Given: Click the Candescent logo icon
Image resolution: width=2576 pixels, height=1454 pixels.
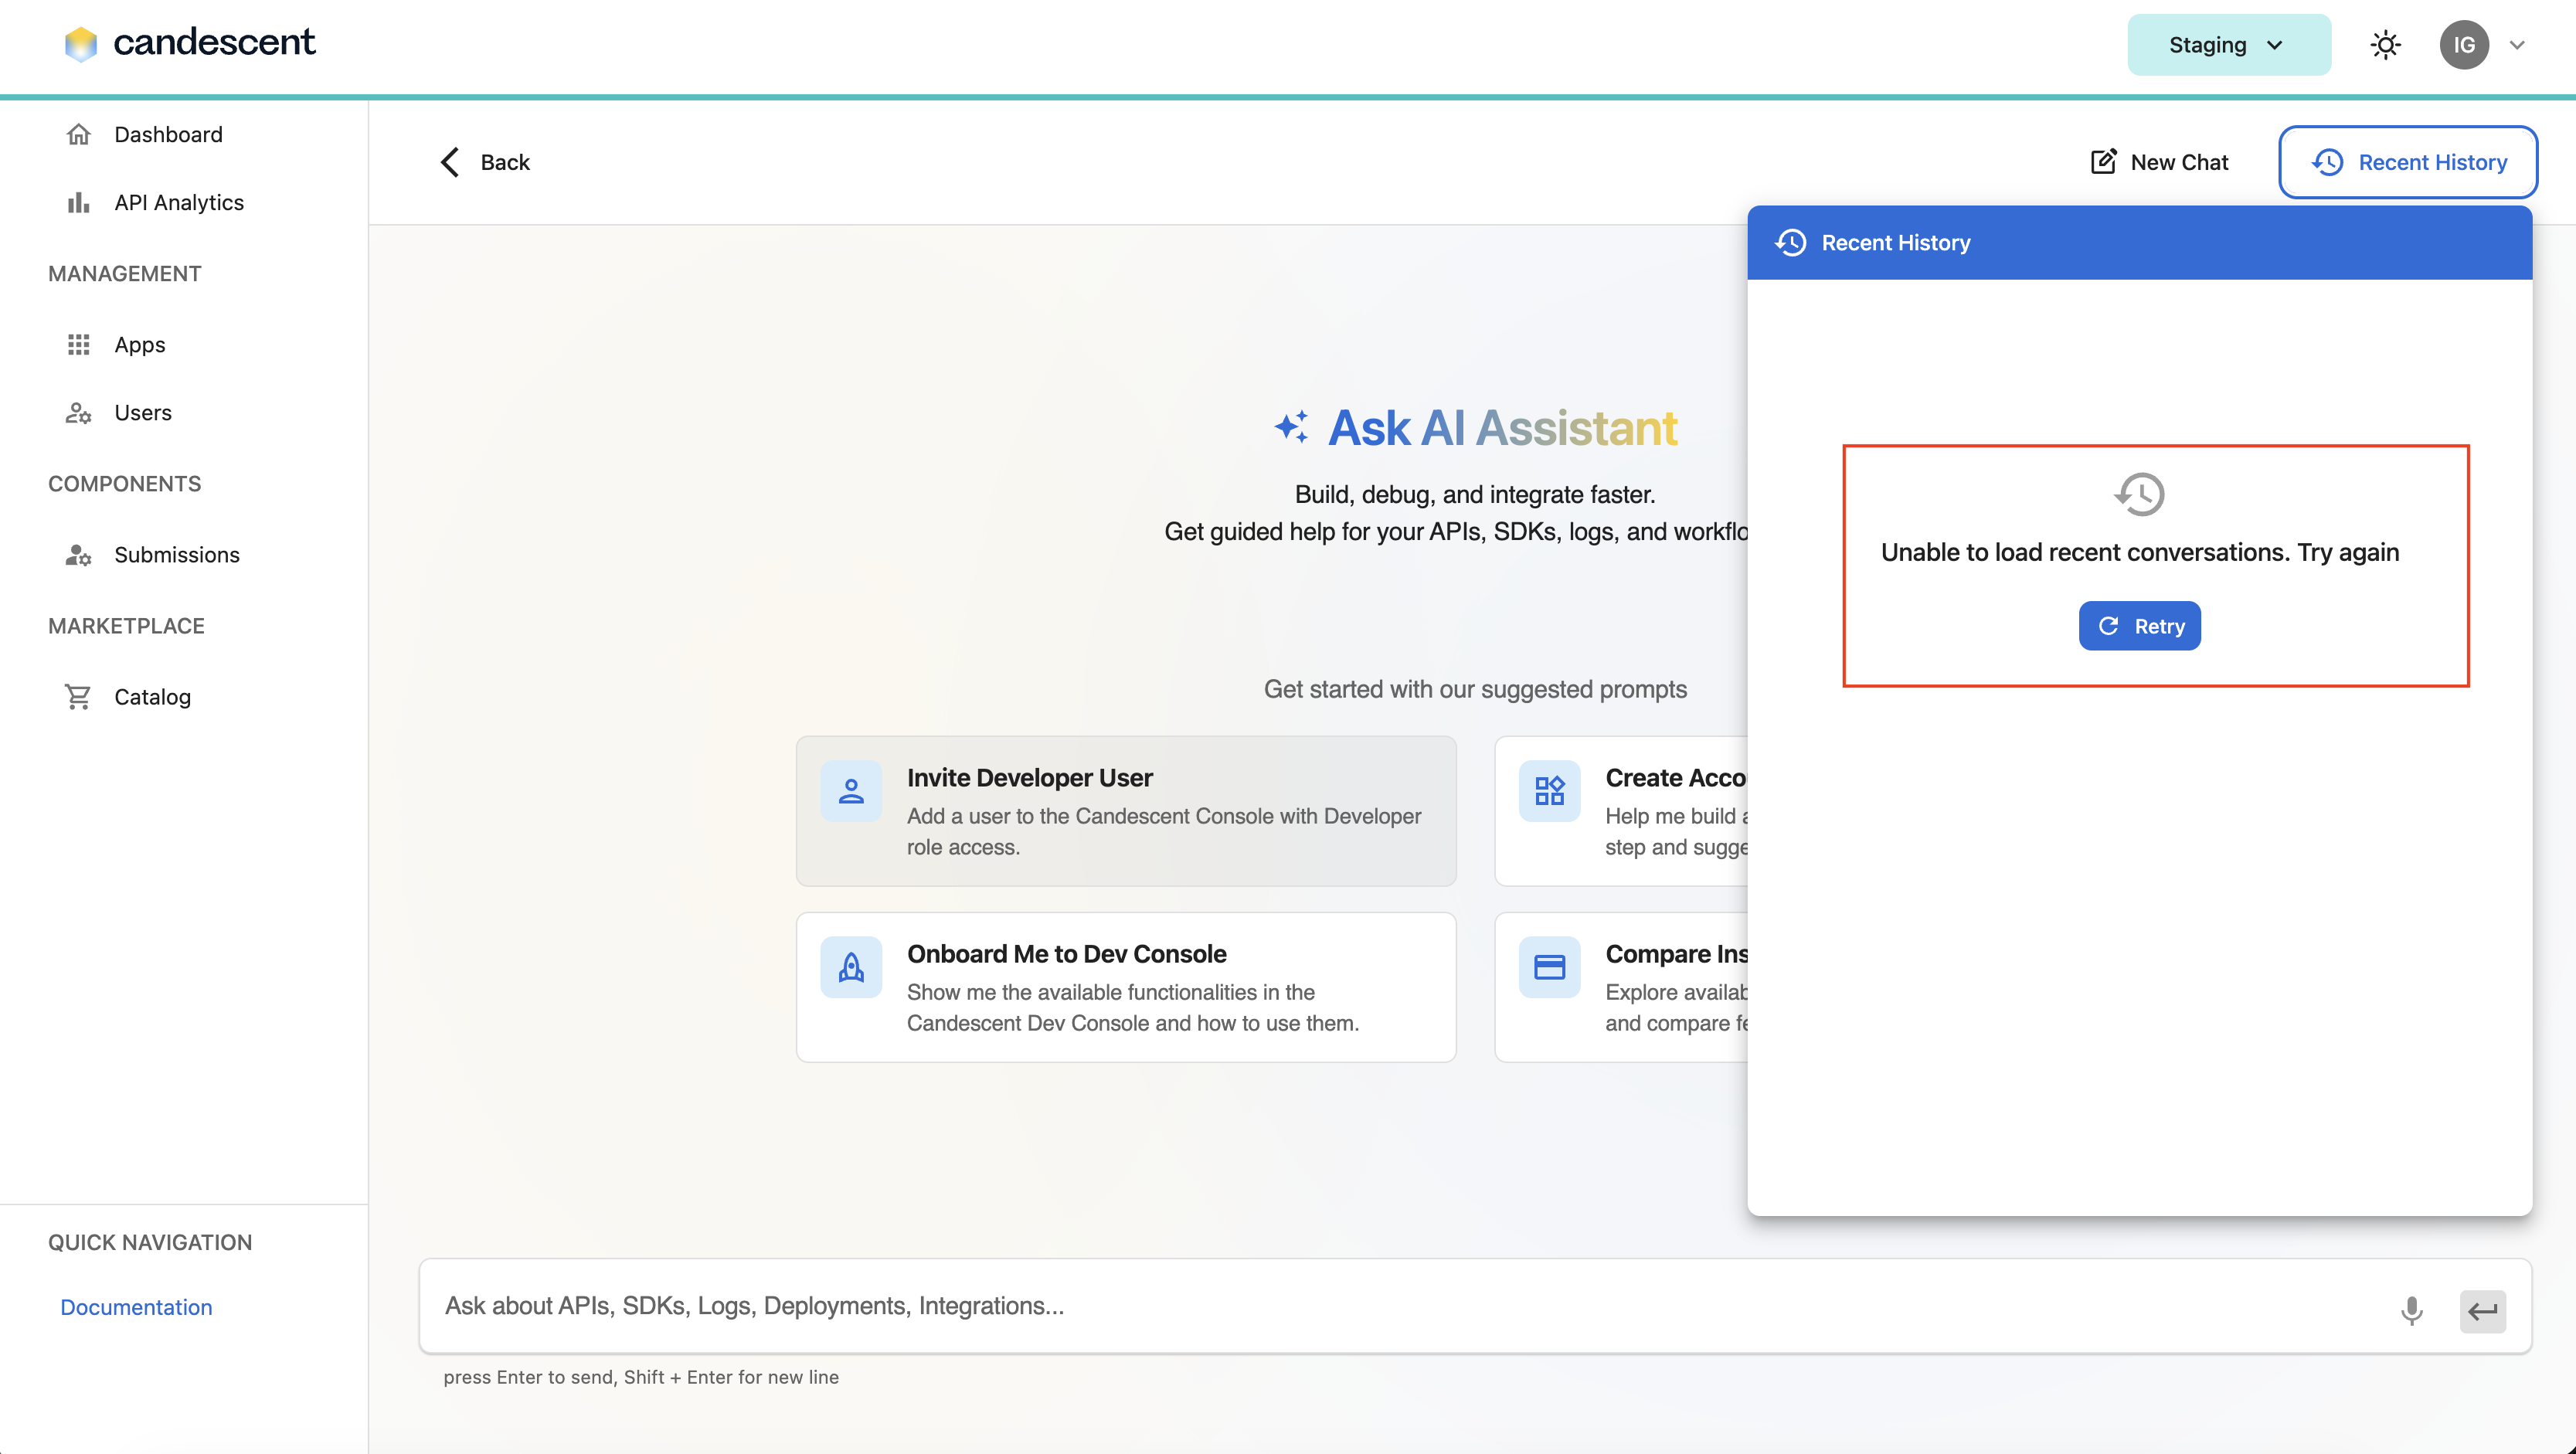Looking at the screenshot, I should [80, 43].
